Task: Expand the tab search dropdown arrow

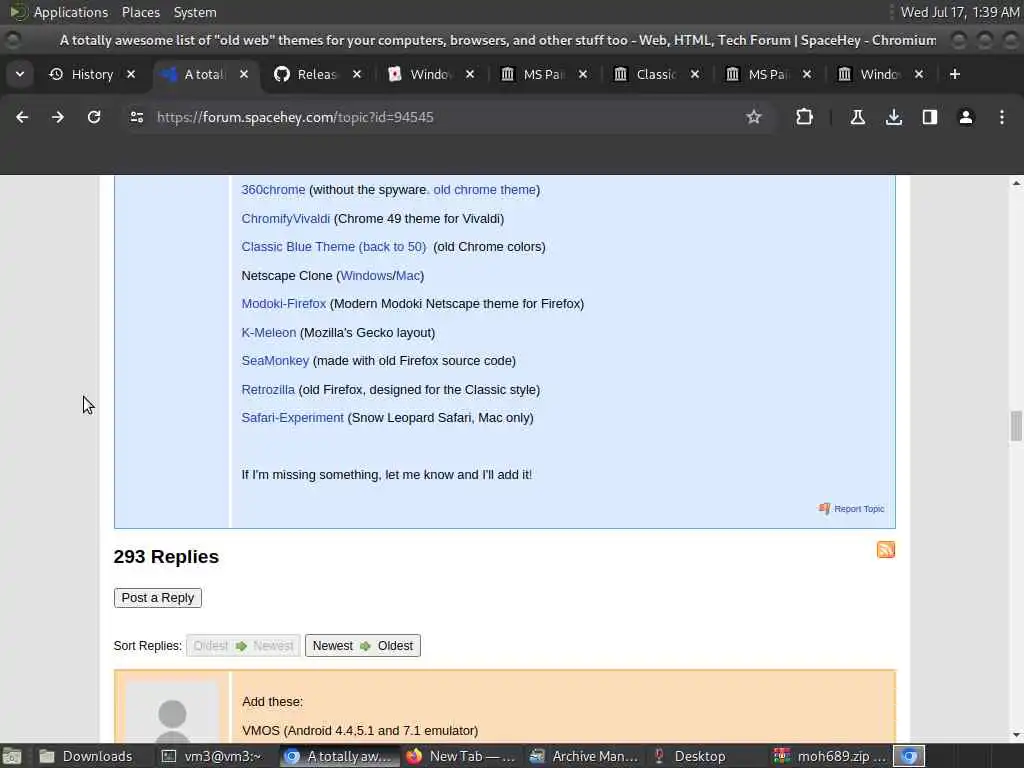Action: (x=20, y=74)
